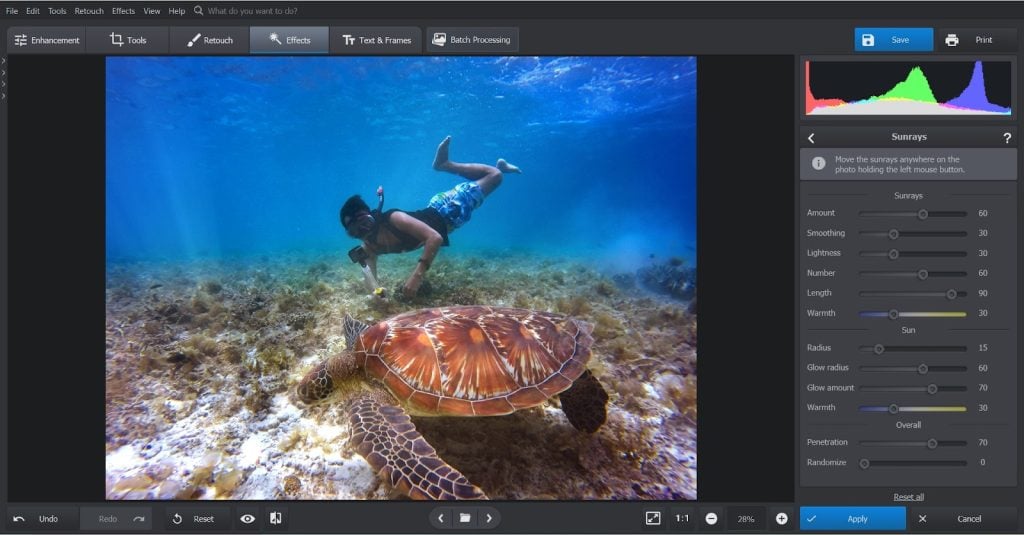Open the Tools menu in menu bar
The width and height of the screenshot is (1024, 535).
(x=57, y=11)
